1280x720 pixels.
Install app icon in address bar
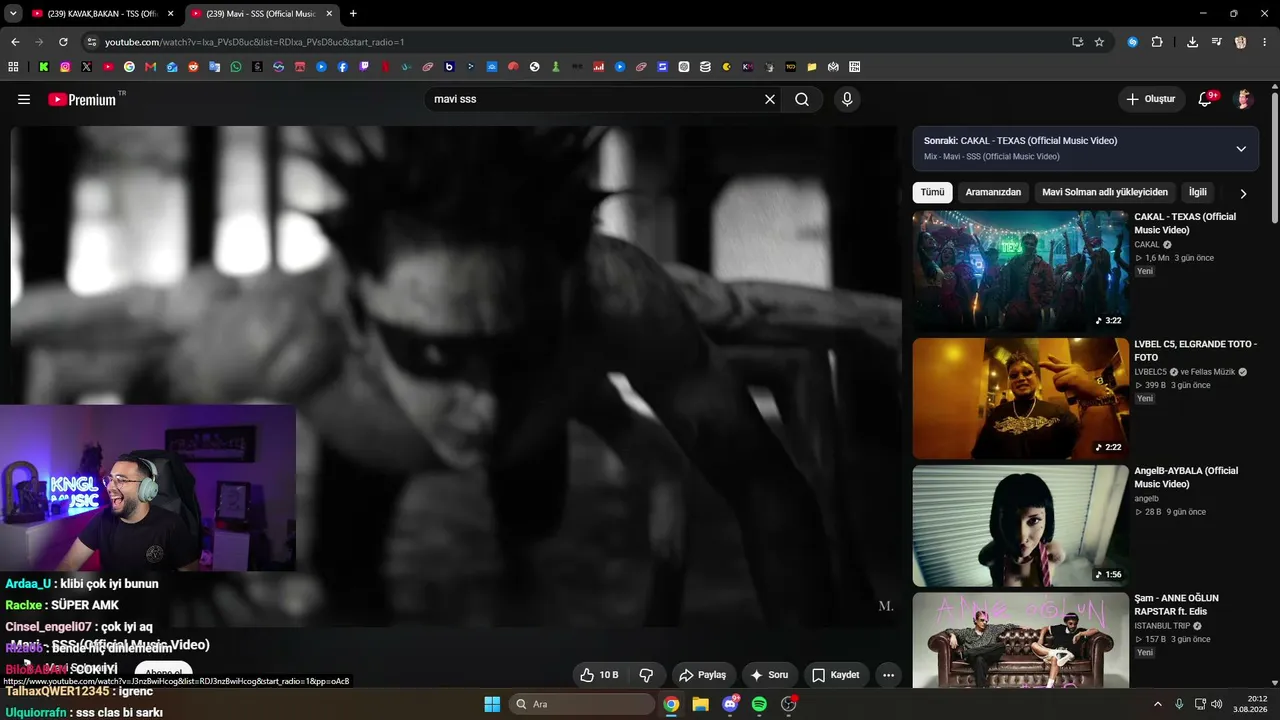[1077, 42]
